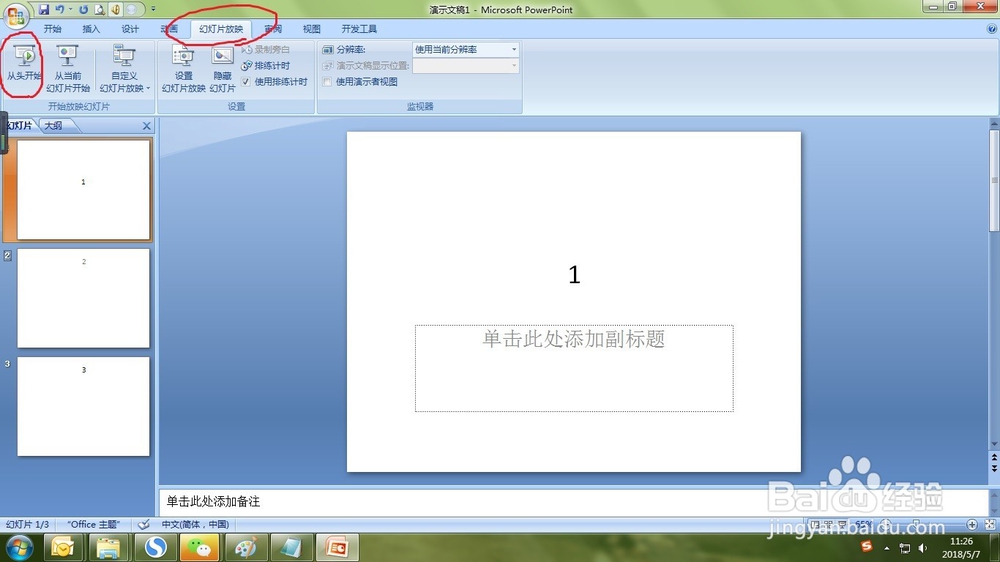This screenshot has width=1000, height=562.
Task: Open the Windows Start menu
Action: [x=18, y=547]
